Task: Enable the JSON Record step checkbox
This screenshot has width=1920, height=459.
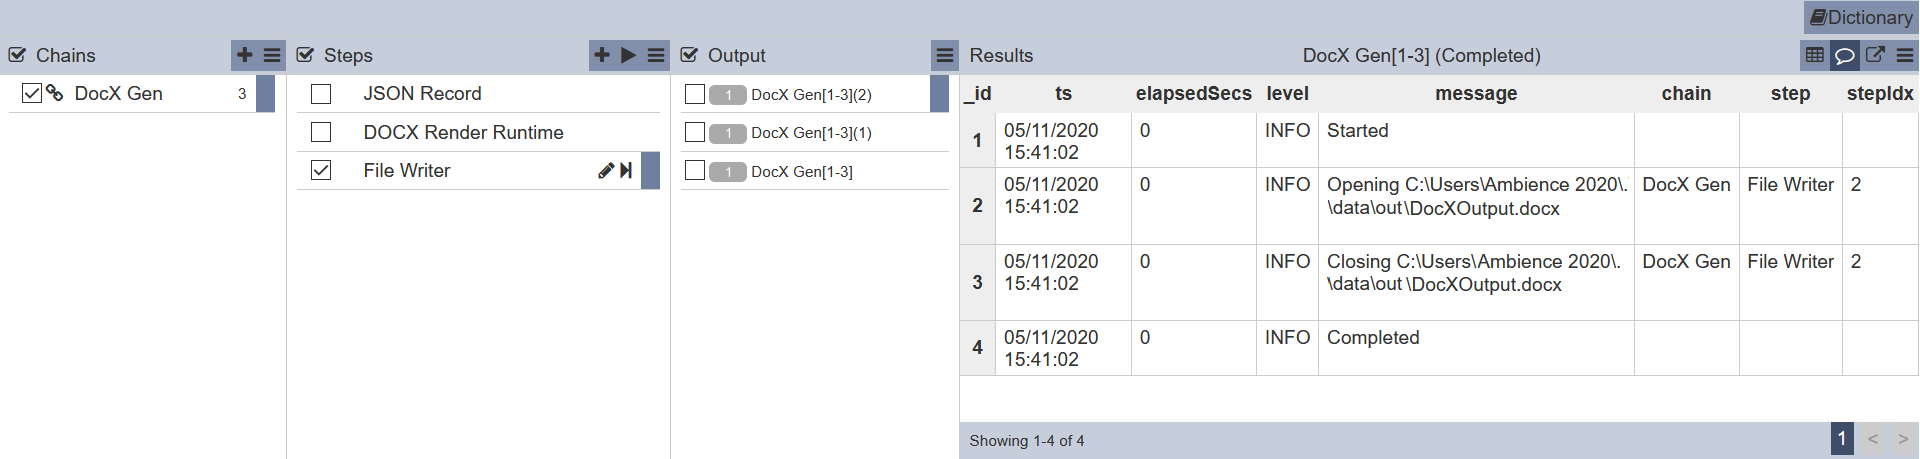Action: point(321,94)
